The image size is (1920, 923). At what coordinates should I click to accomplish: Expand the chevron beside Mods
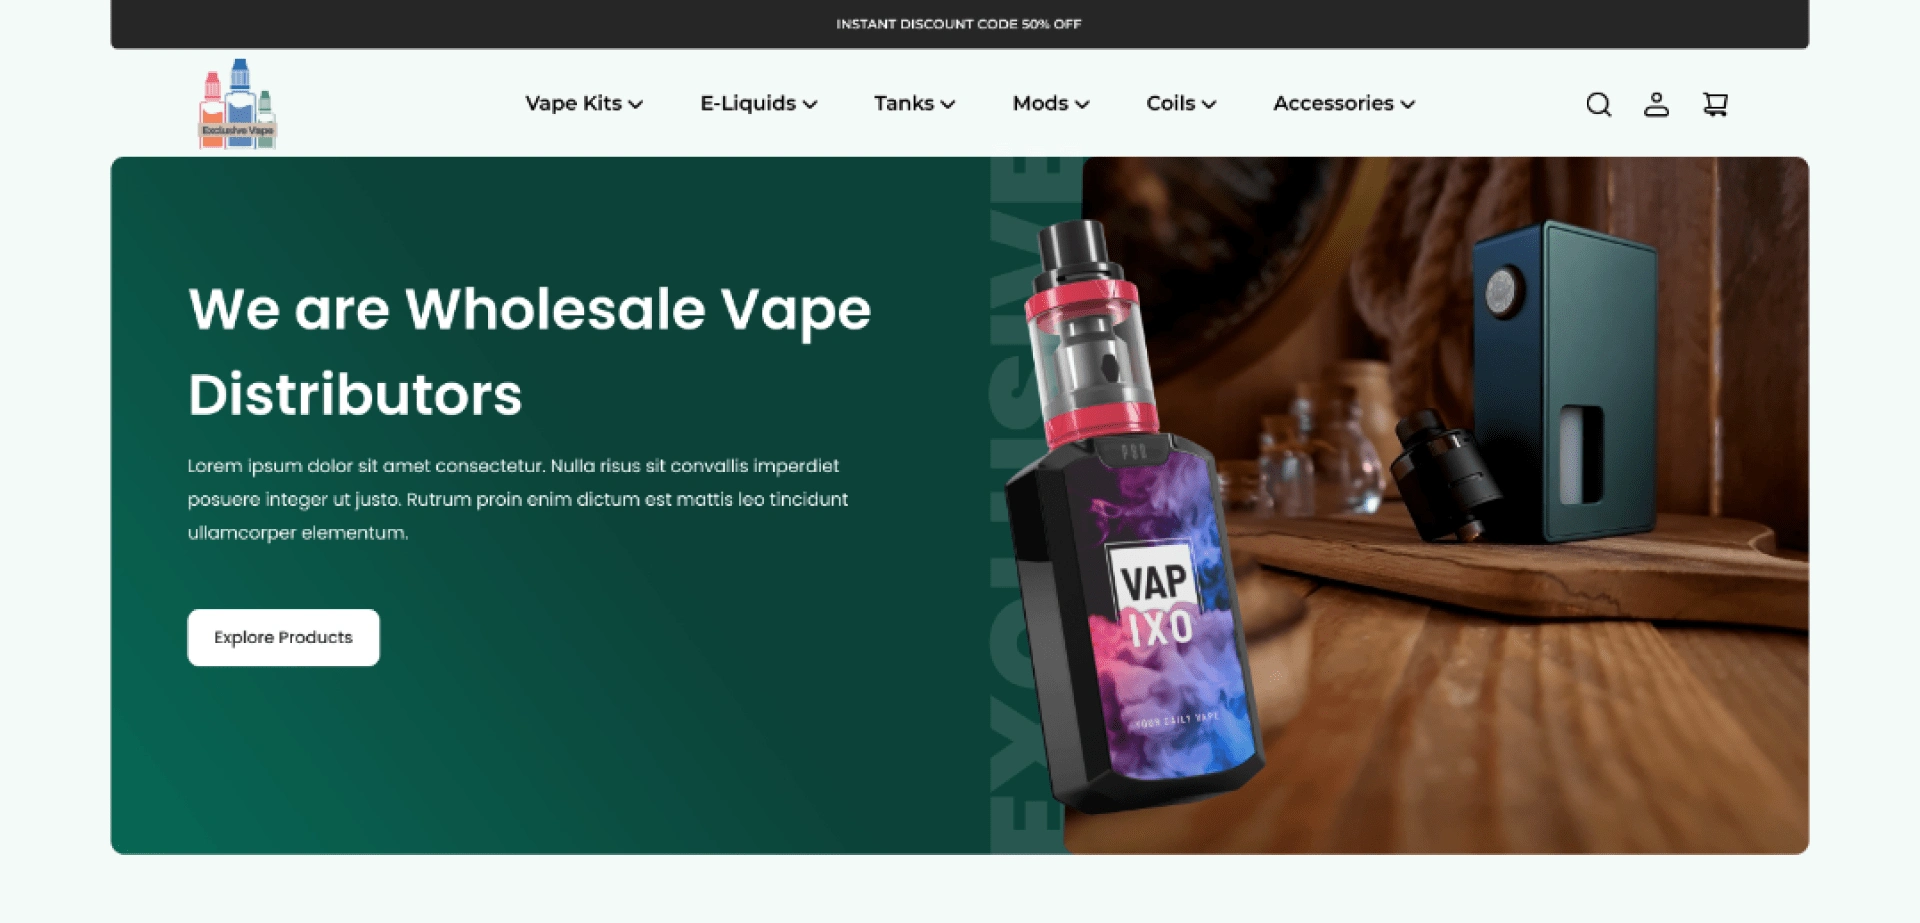coord(1082,104)
